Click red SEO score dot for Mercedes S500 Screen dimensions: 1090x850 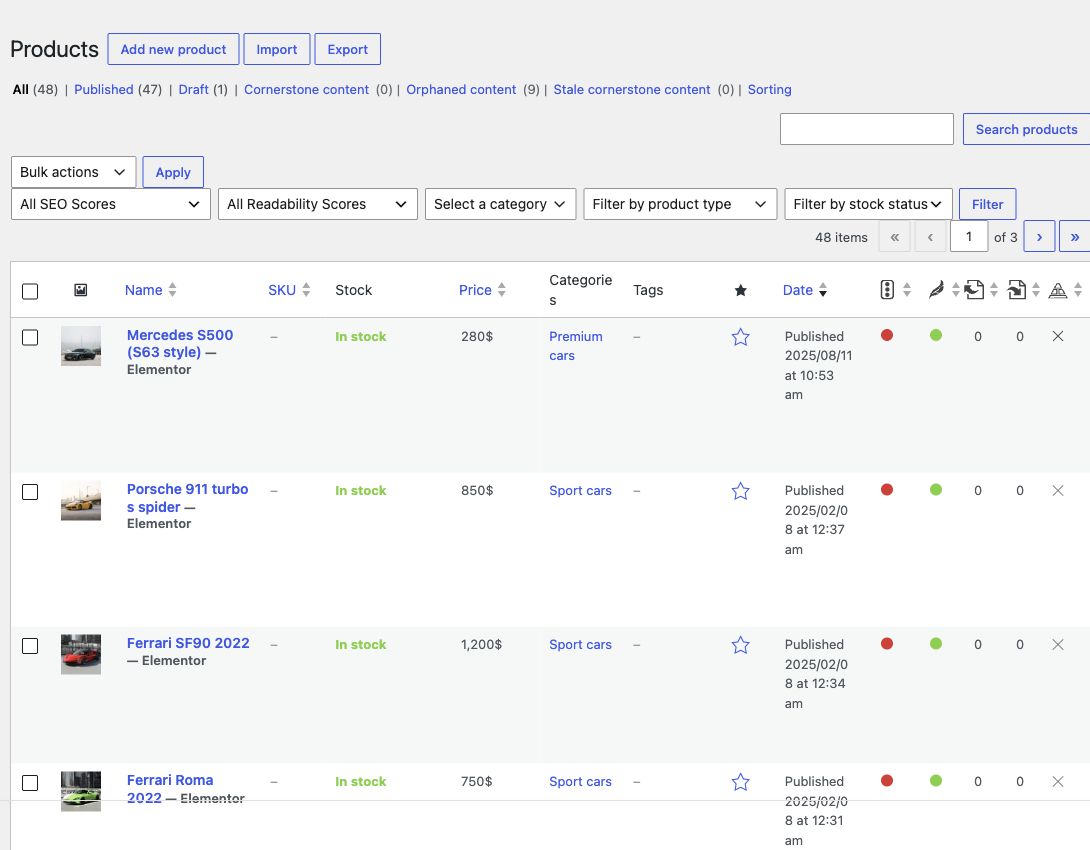pyautogui.click(x=887, y=336)
